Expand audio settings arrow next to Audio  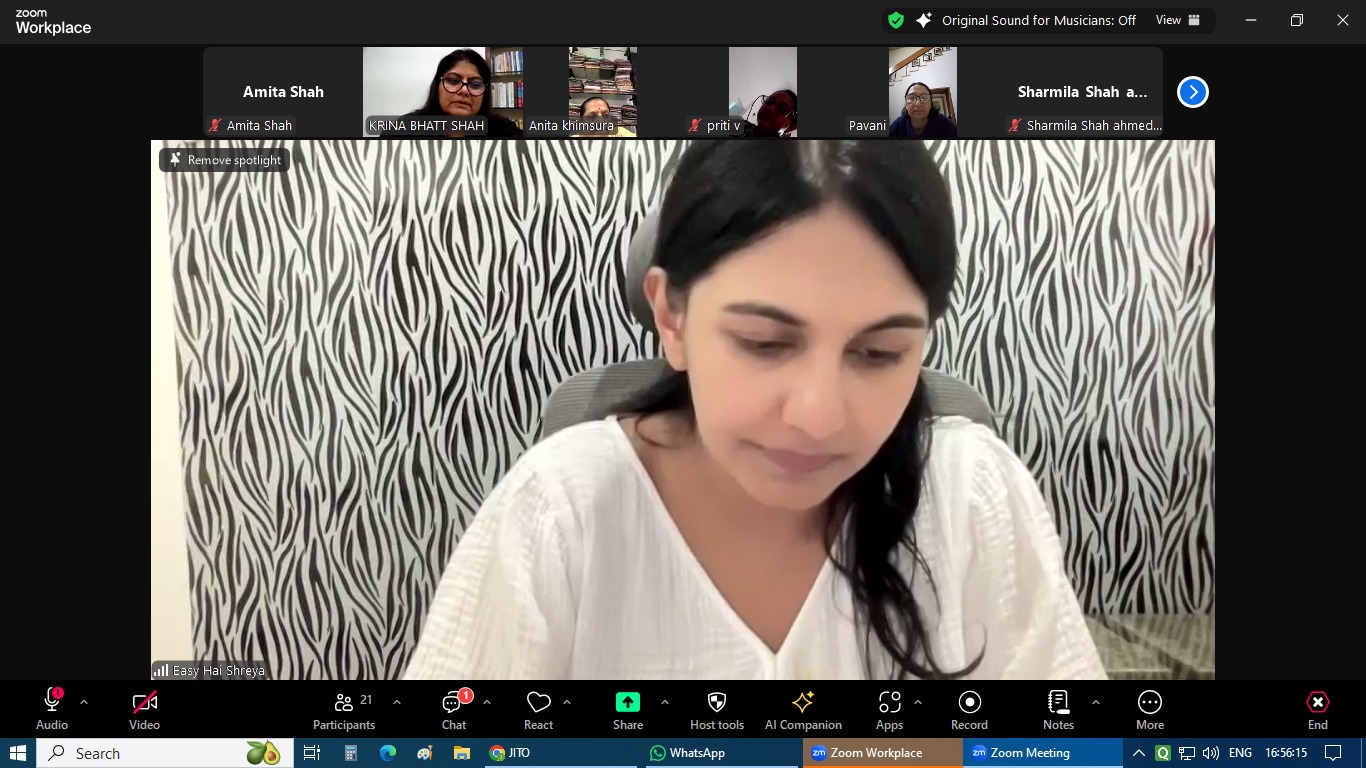pos(84,702)
